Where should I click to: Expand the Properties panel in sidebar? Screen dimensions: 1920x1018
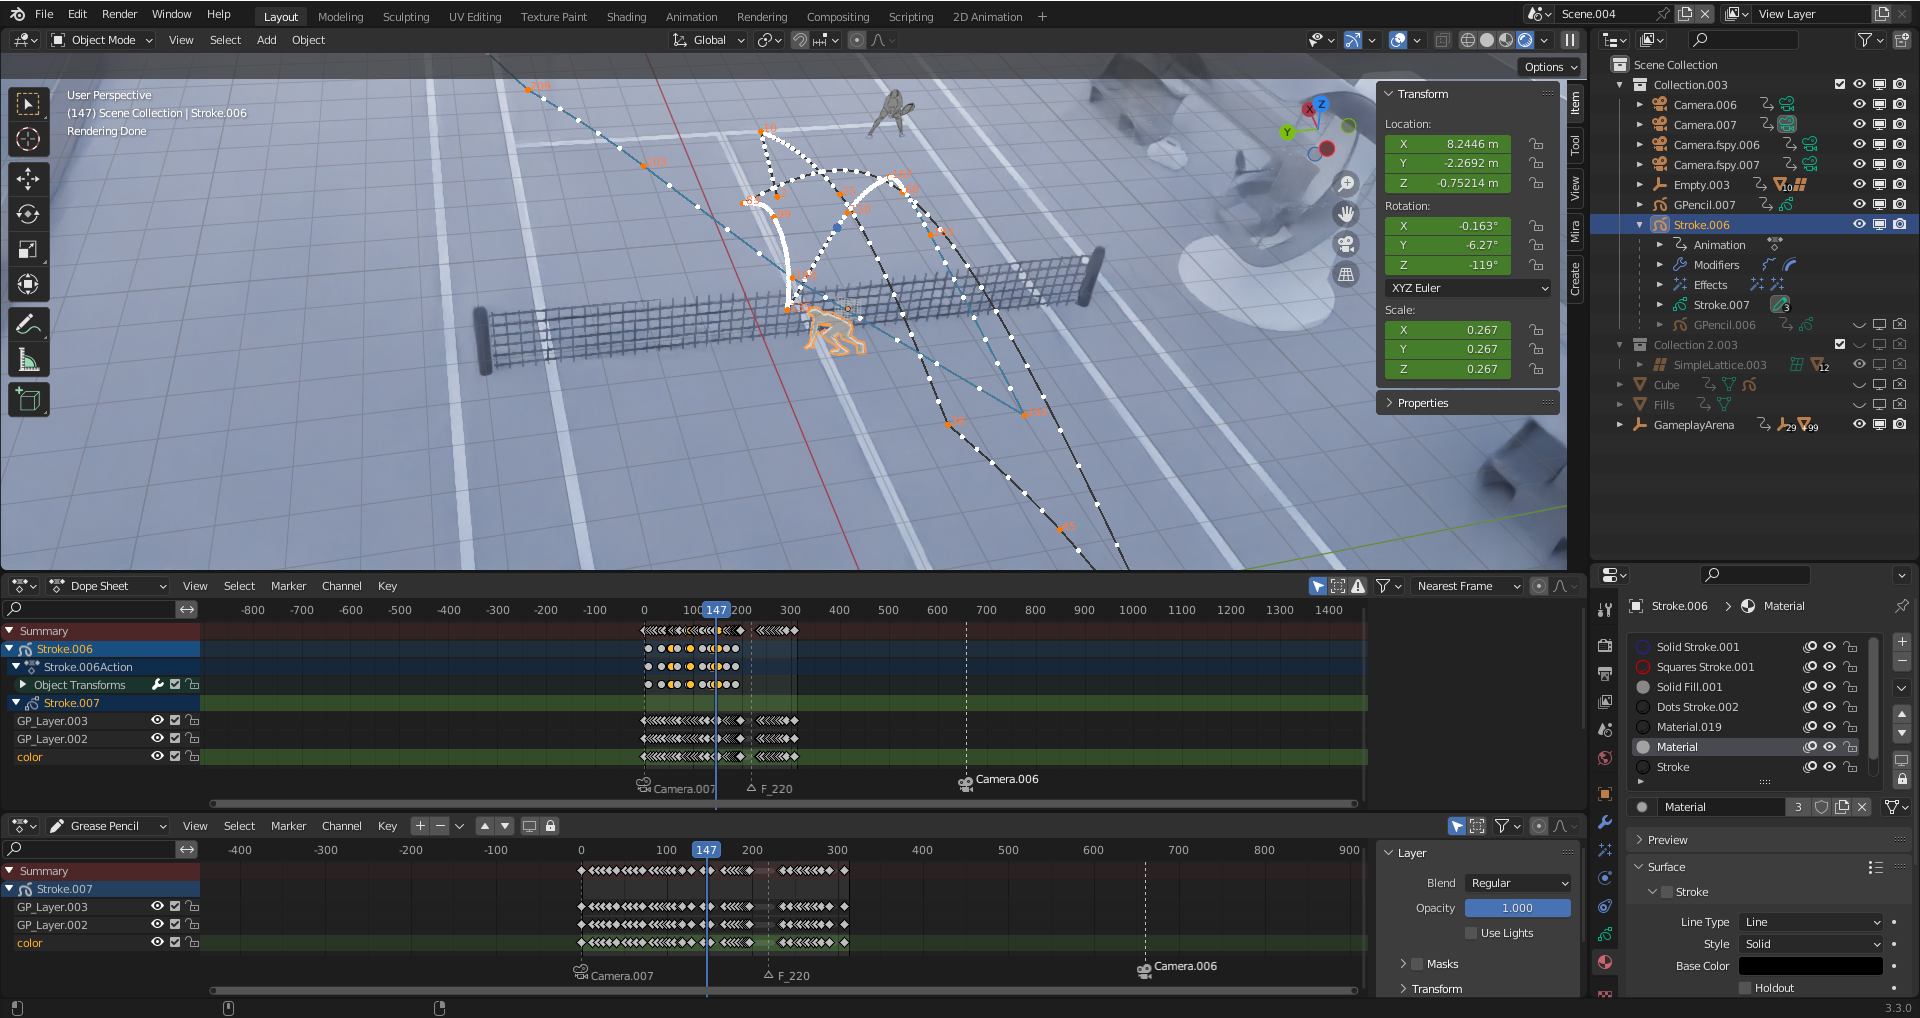pyautogui.click(x=1422, y=403)
